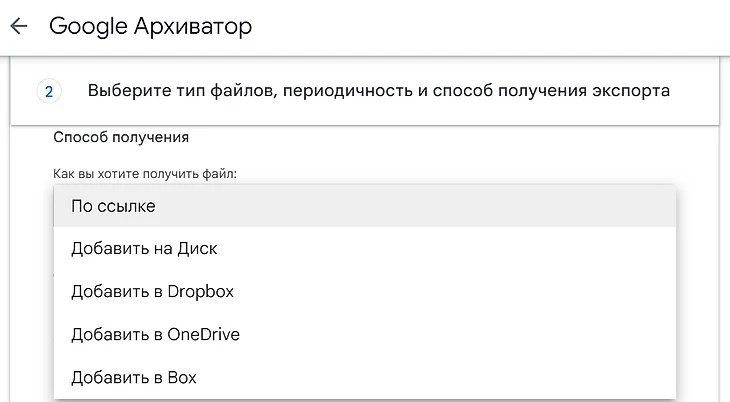Use Box cloud storage for export

[x=134, y=377]
